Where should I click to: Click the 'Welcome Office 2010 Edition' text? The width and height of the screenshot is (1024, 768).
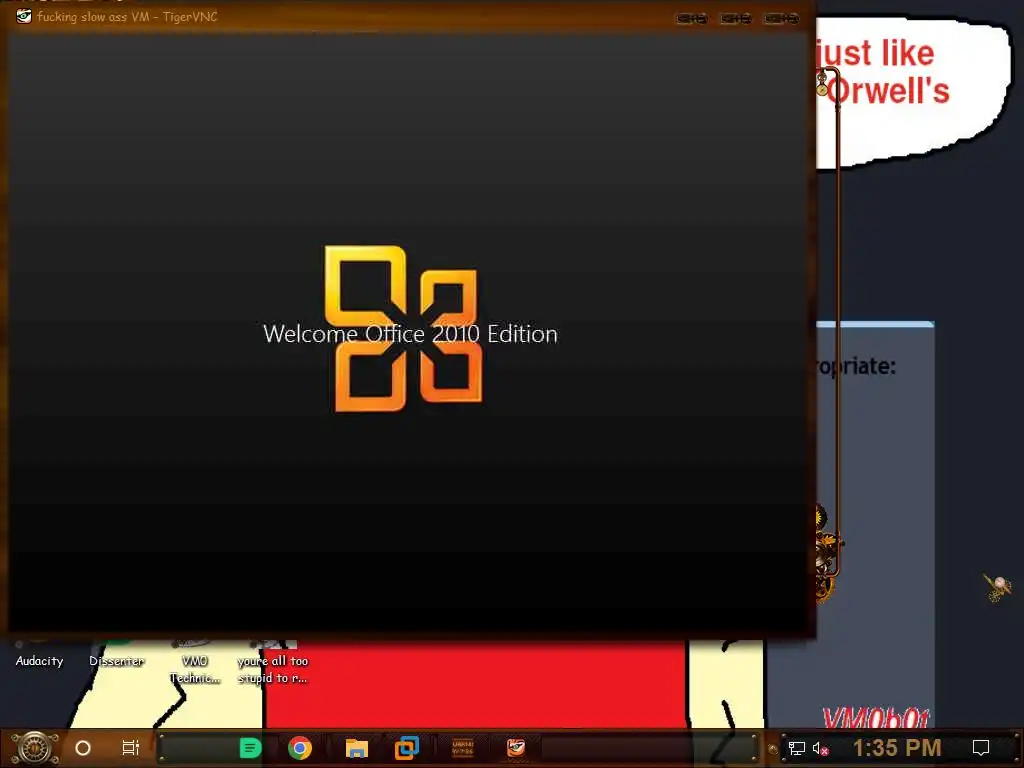tap(410, 334)
